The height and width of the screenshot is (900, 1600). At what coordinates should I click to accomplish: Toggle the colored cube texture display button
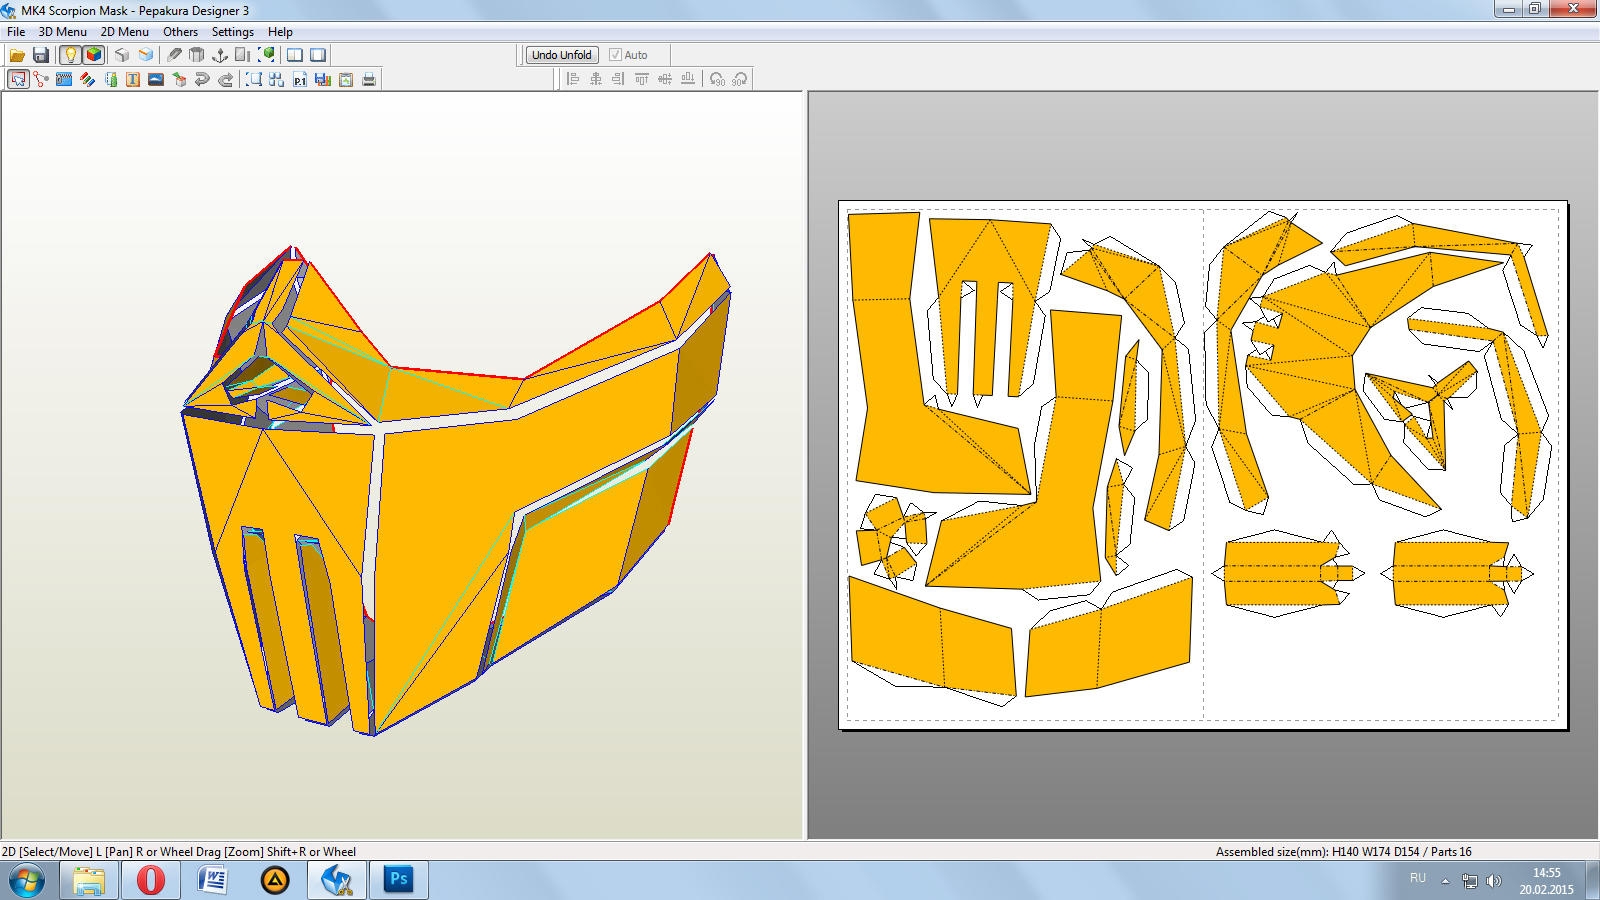[x=94, y=55]
